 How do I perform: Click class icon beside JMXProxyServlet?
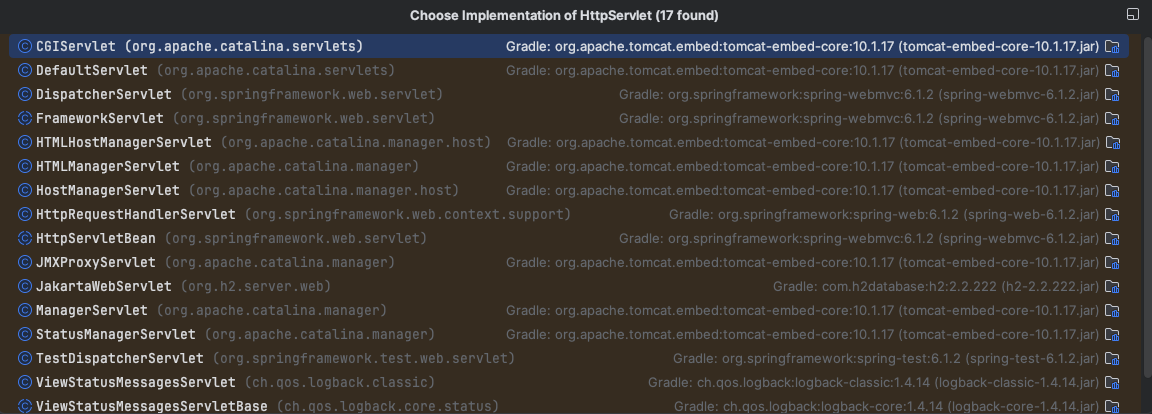pos(24,262)
